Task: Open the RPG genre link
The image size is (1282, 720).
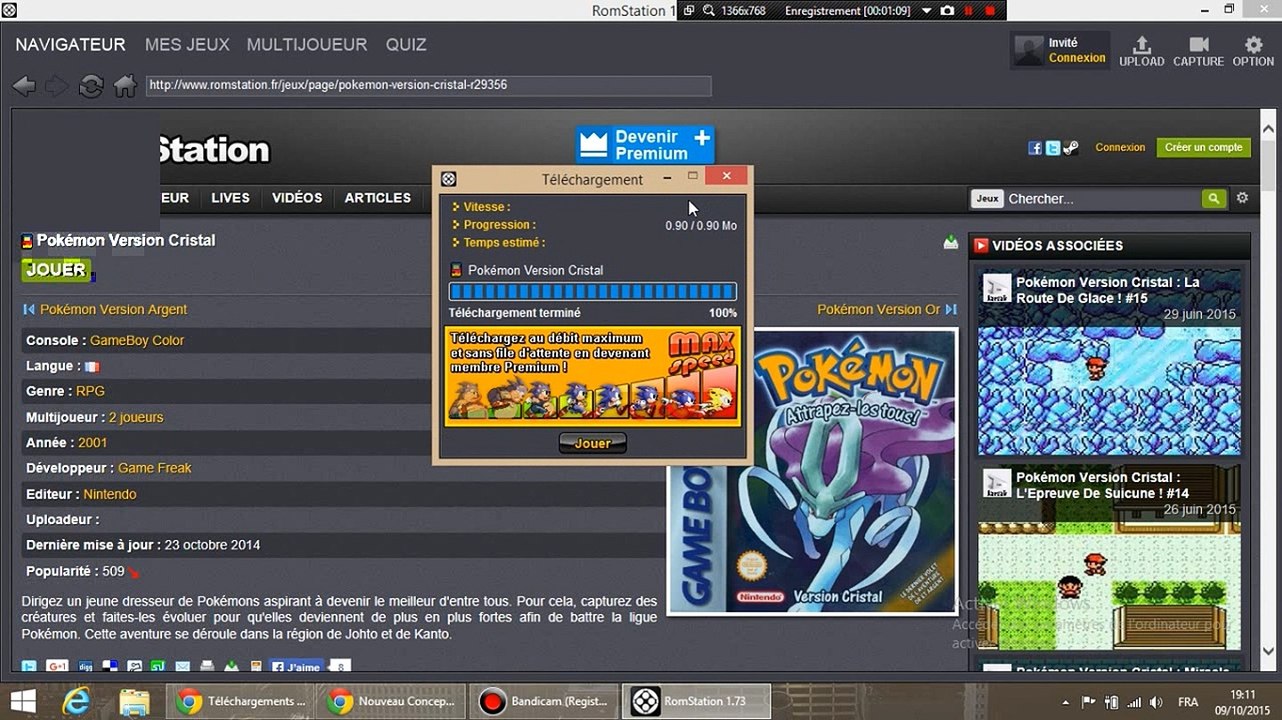Action: [90, 392]
